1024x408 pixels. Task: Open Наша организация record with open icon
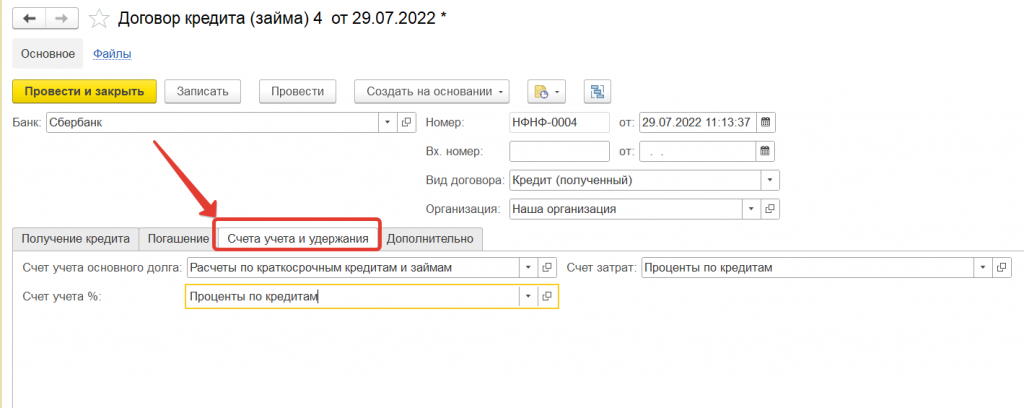coord(769,210)
